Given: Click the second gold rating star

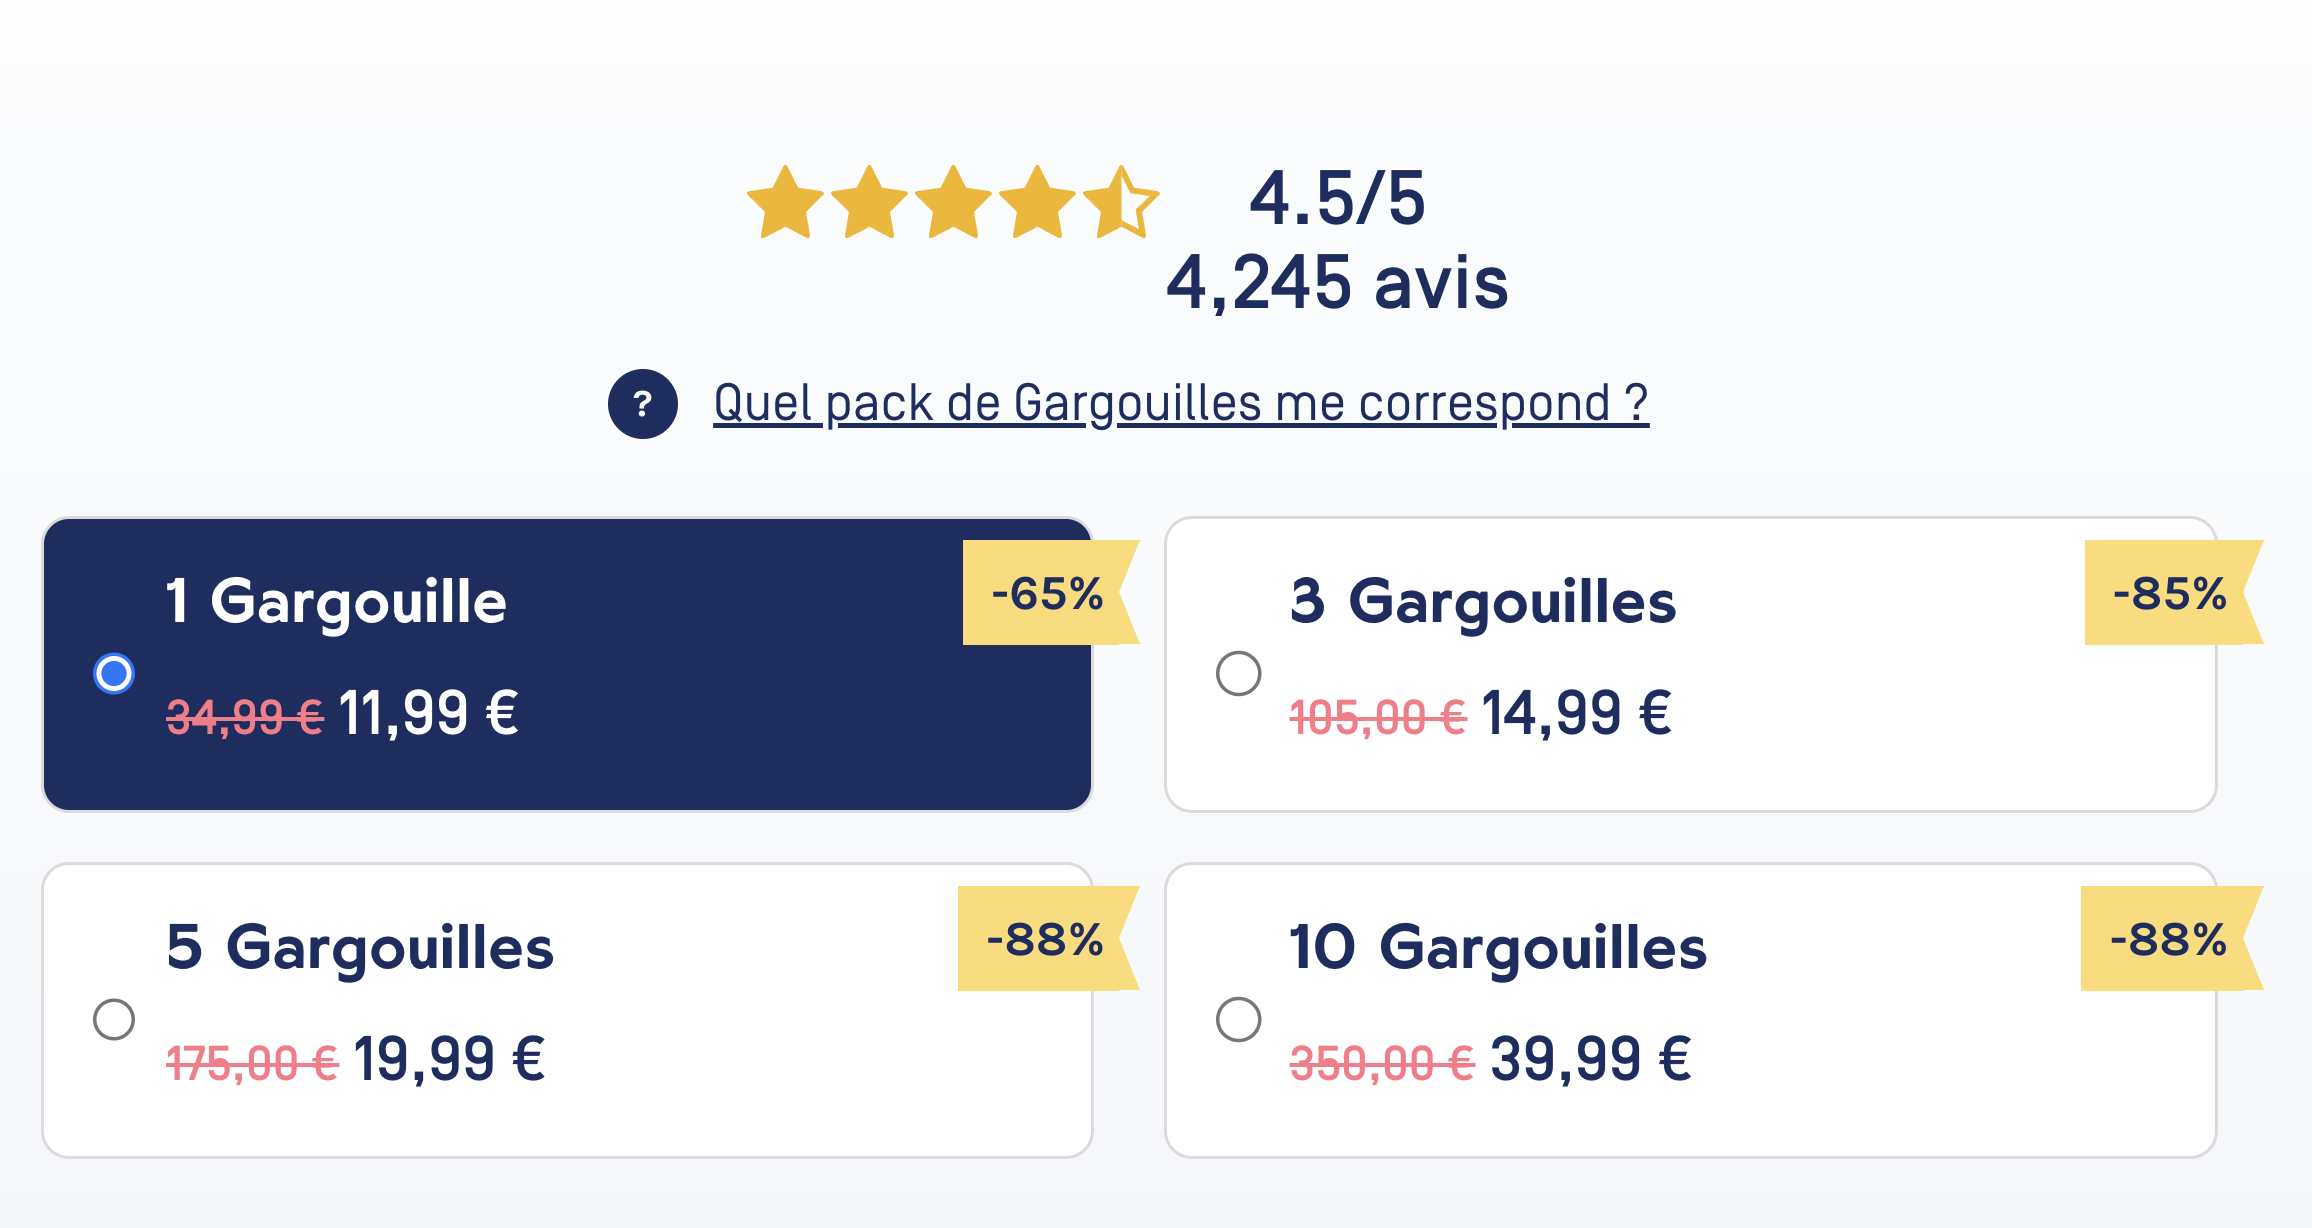Looking at the screenshot, I should (869, 203).
